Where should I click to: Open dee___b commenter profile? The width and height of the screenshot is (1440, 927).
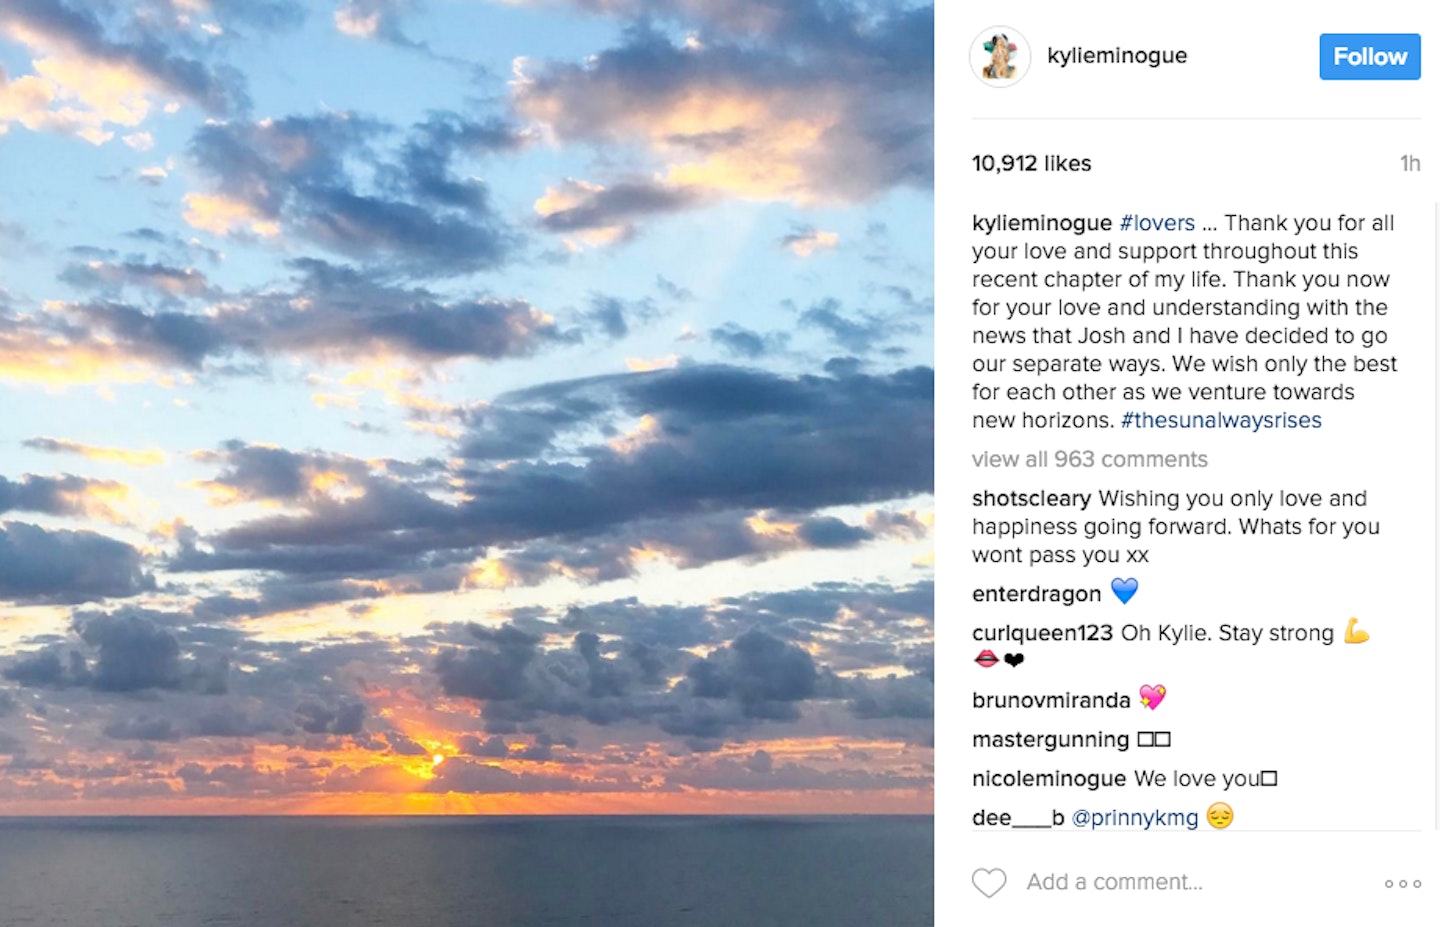click(x=1018, y=817)
